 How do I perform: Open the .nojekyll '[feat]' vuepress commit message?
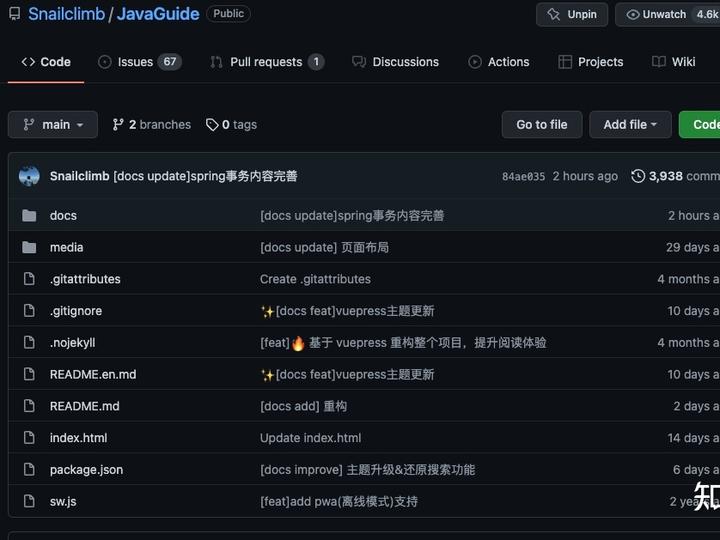403,343
